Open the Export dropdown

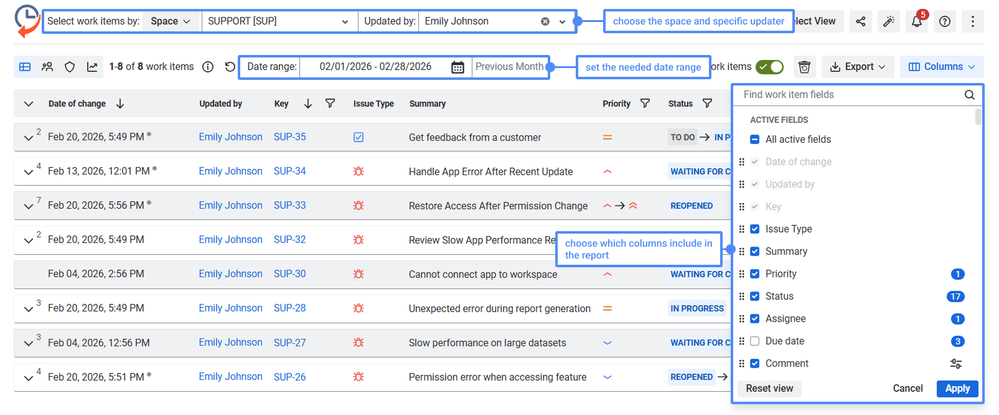(x=858, y=66)
